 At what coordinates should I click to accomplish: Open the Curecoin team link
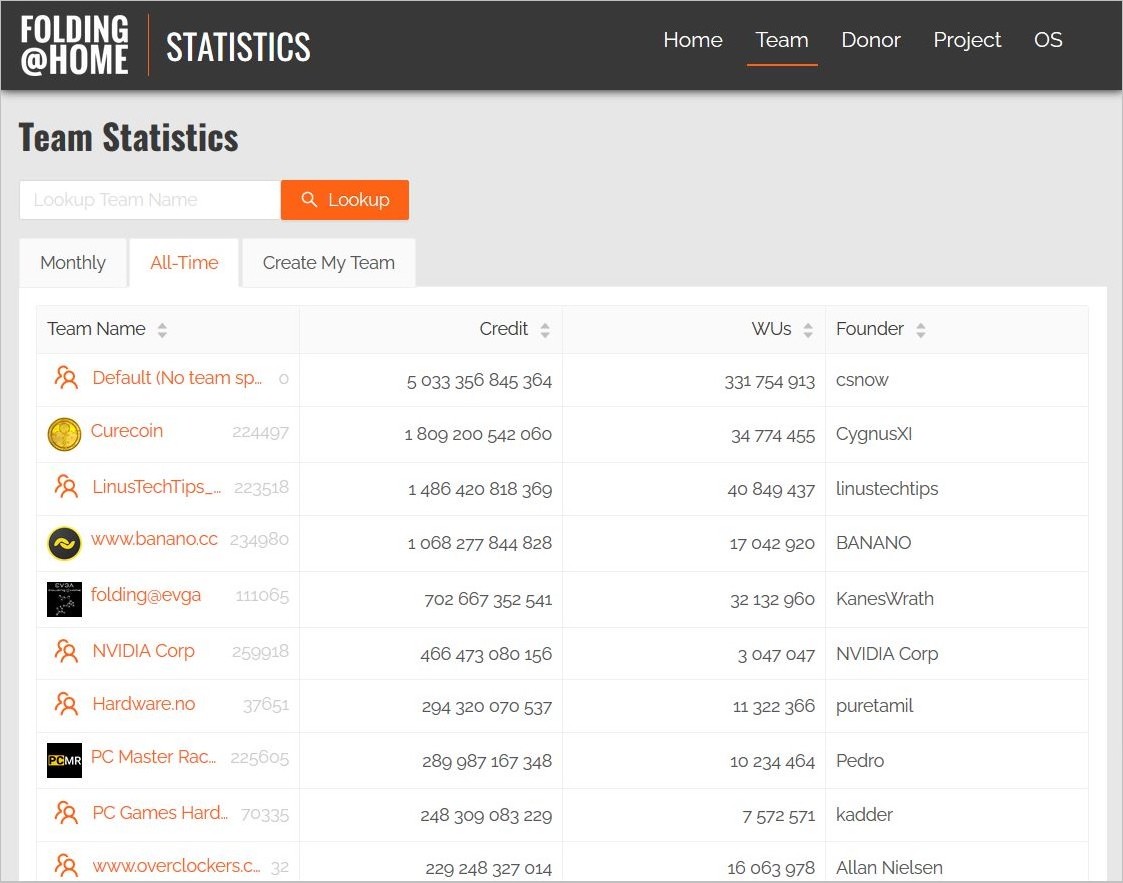pos(127,431)
